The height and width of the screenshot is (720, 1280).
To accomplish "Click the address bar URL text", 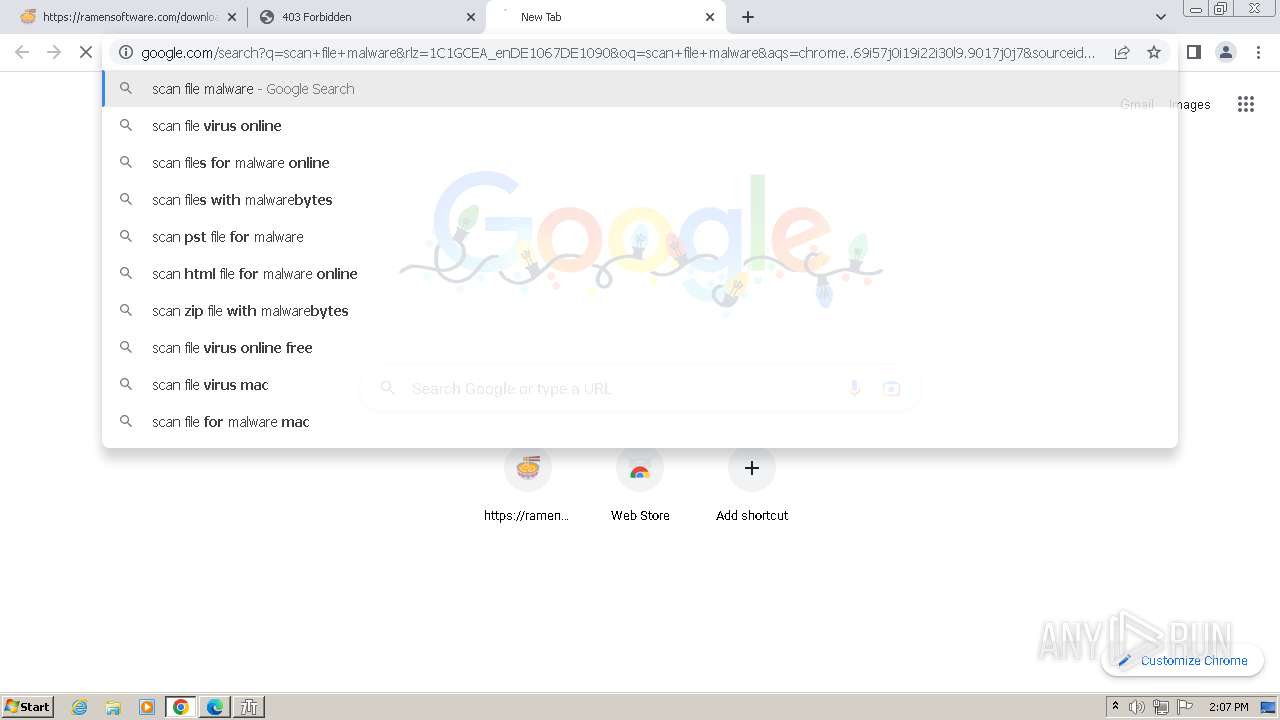I will pyautogui.click(x=618, y=53).
